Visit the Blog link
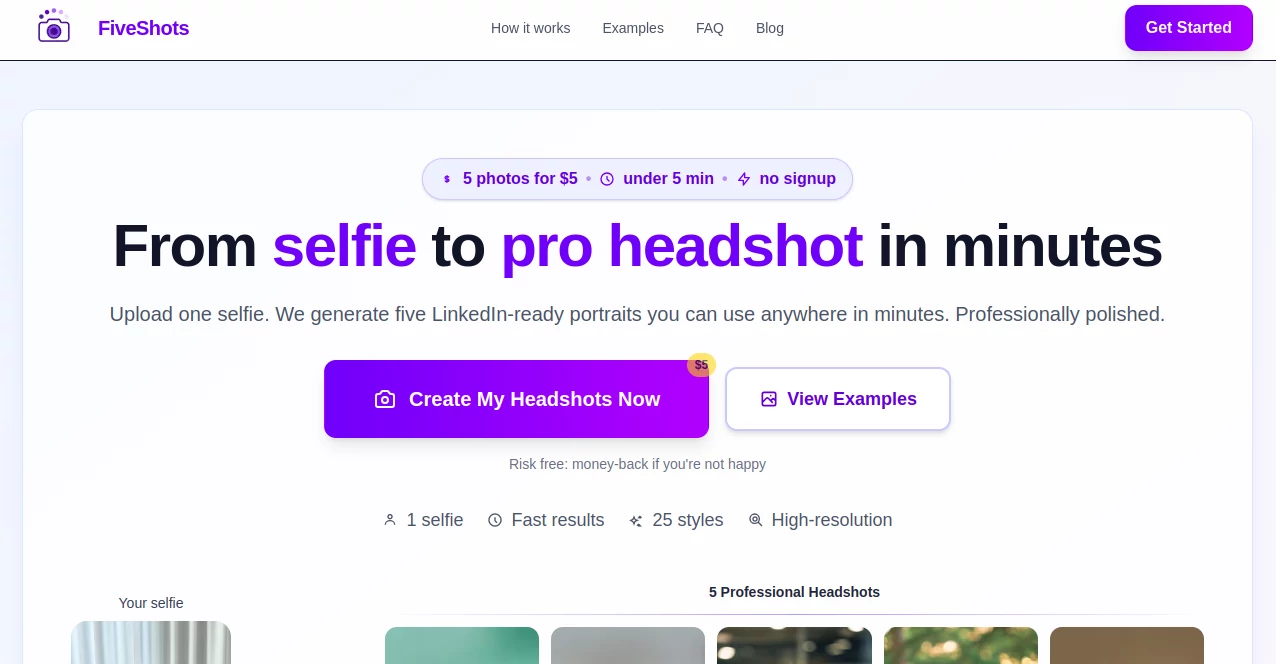The image size is (1276, 664). (x=769, y=28)
